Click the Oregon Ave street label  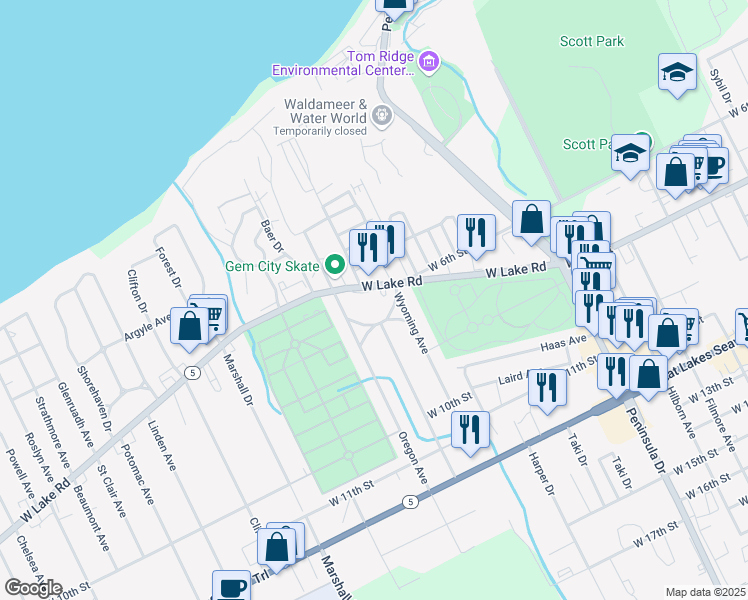click(x=412, y=458)
